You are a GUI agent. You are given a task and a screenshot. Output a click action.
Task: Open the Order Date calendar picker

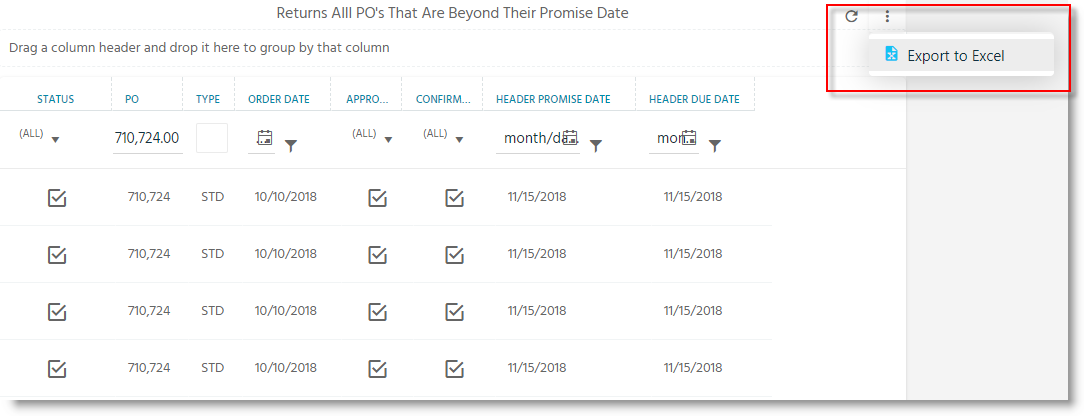click(x=264, y=138)
